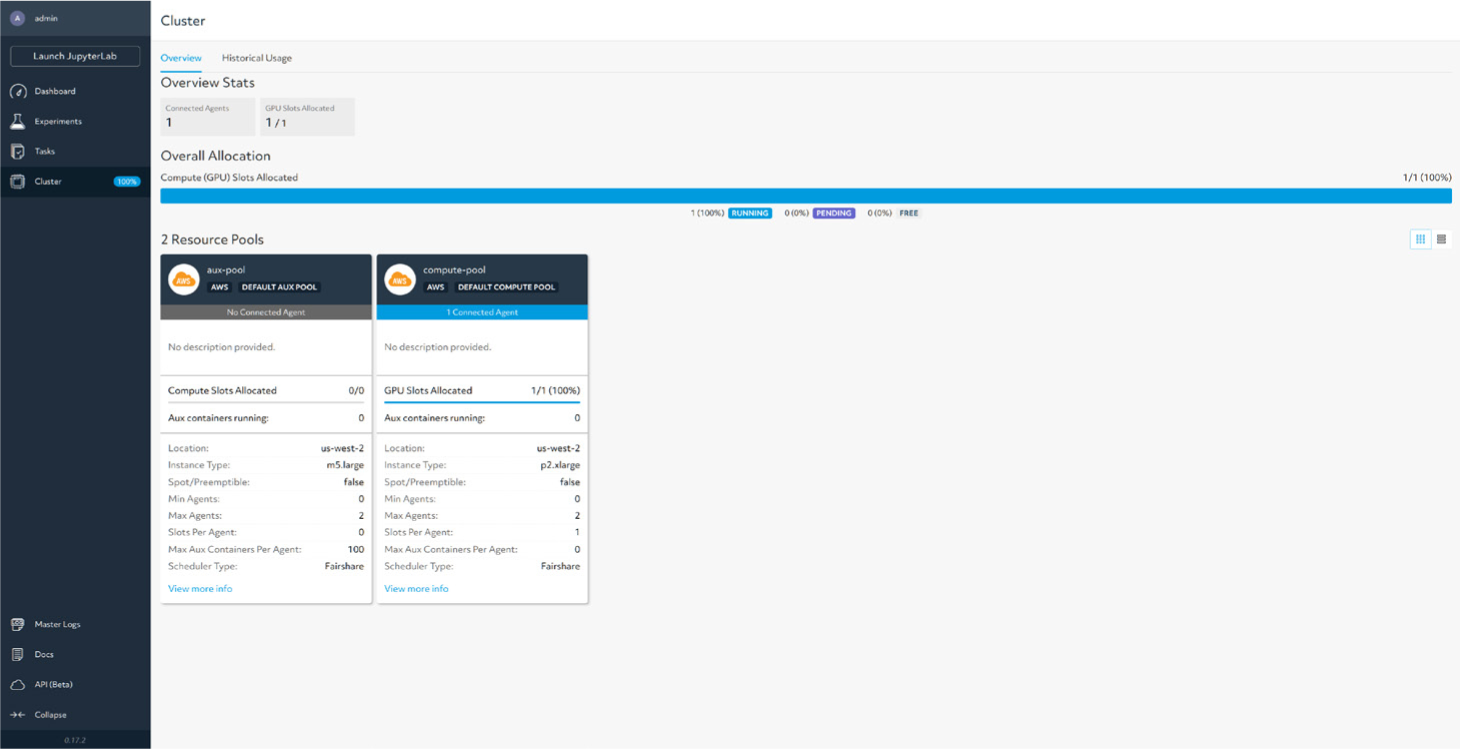Image resolution: width=1460 pixels, height=749 pixels.
Task: Select the Overview tab
Action: 181,58
